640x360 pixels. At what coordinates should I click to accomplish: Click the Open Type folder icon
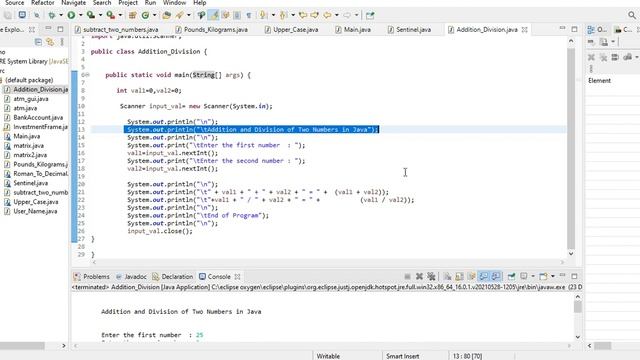tap(167, 16)
